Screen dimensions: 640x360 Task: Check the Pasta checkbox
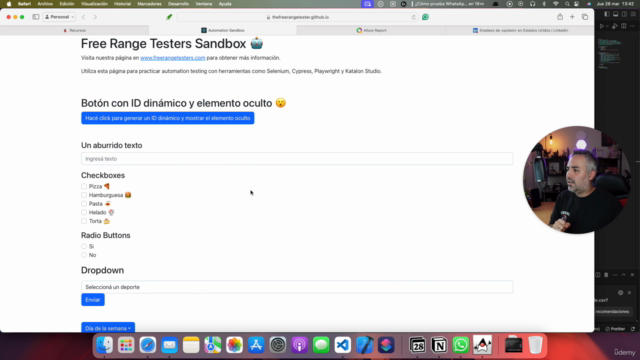point(84,204)
